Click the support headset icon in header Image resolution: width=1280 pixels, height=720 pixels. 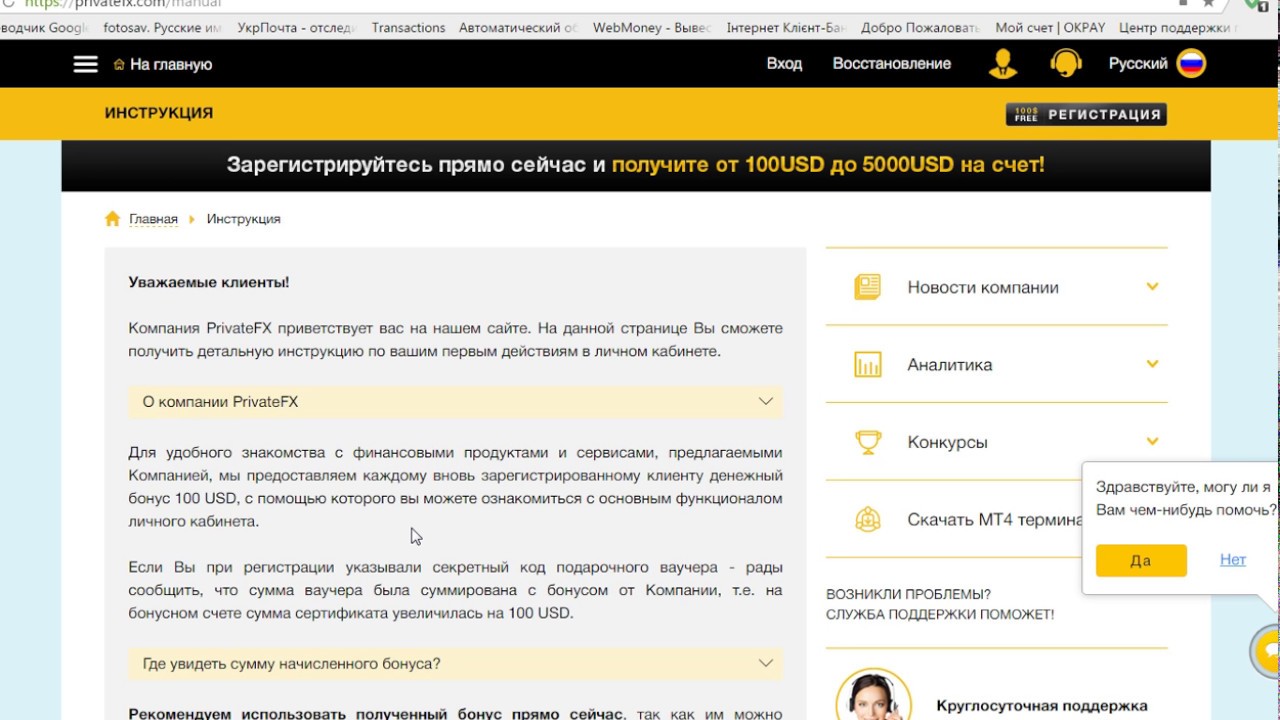(1066, 64)
